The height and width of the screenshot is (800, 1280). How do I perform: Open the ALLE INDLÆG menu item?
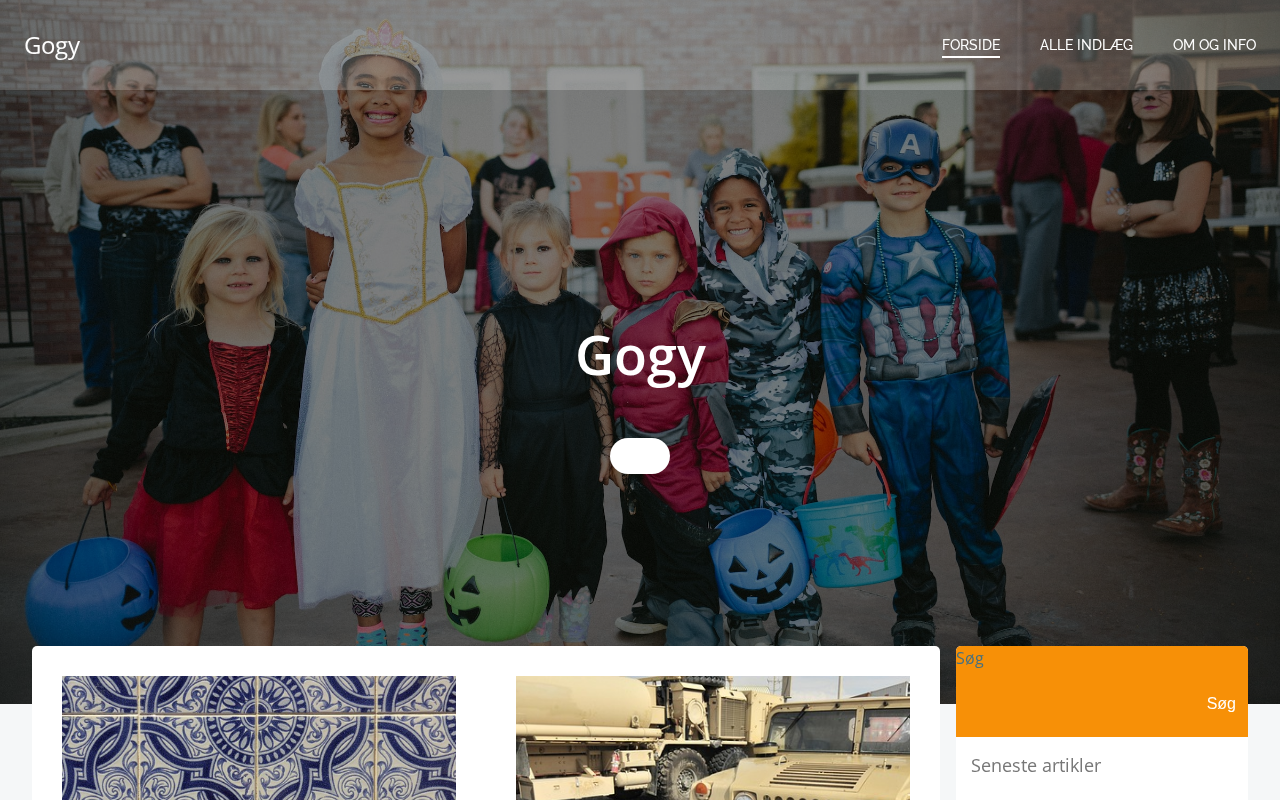point(1086,45)
